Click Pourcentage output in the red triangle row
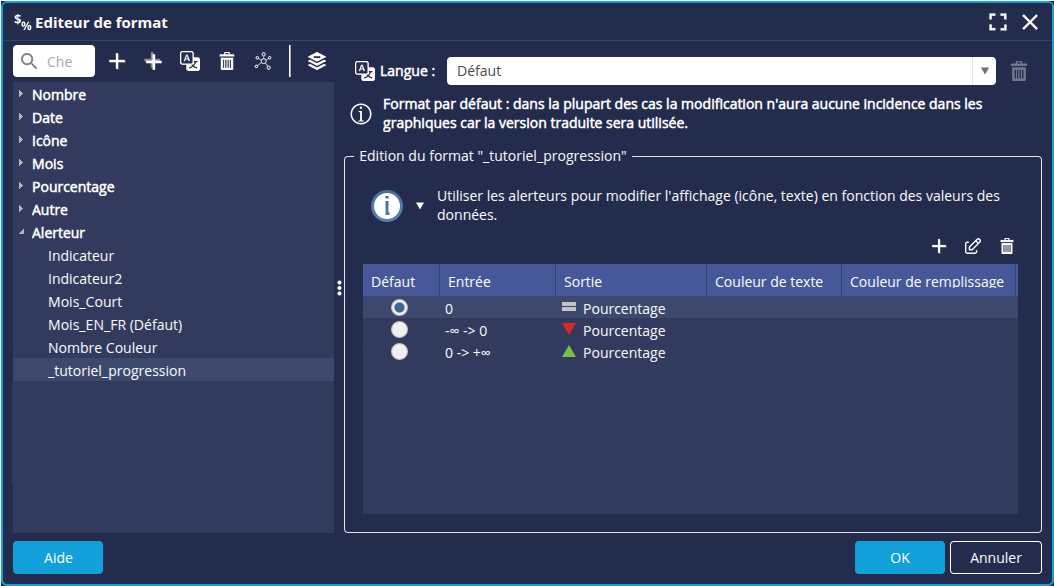This screenshot has height=586, width=1054. (x=624, y=331)
